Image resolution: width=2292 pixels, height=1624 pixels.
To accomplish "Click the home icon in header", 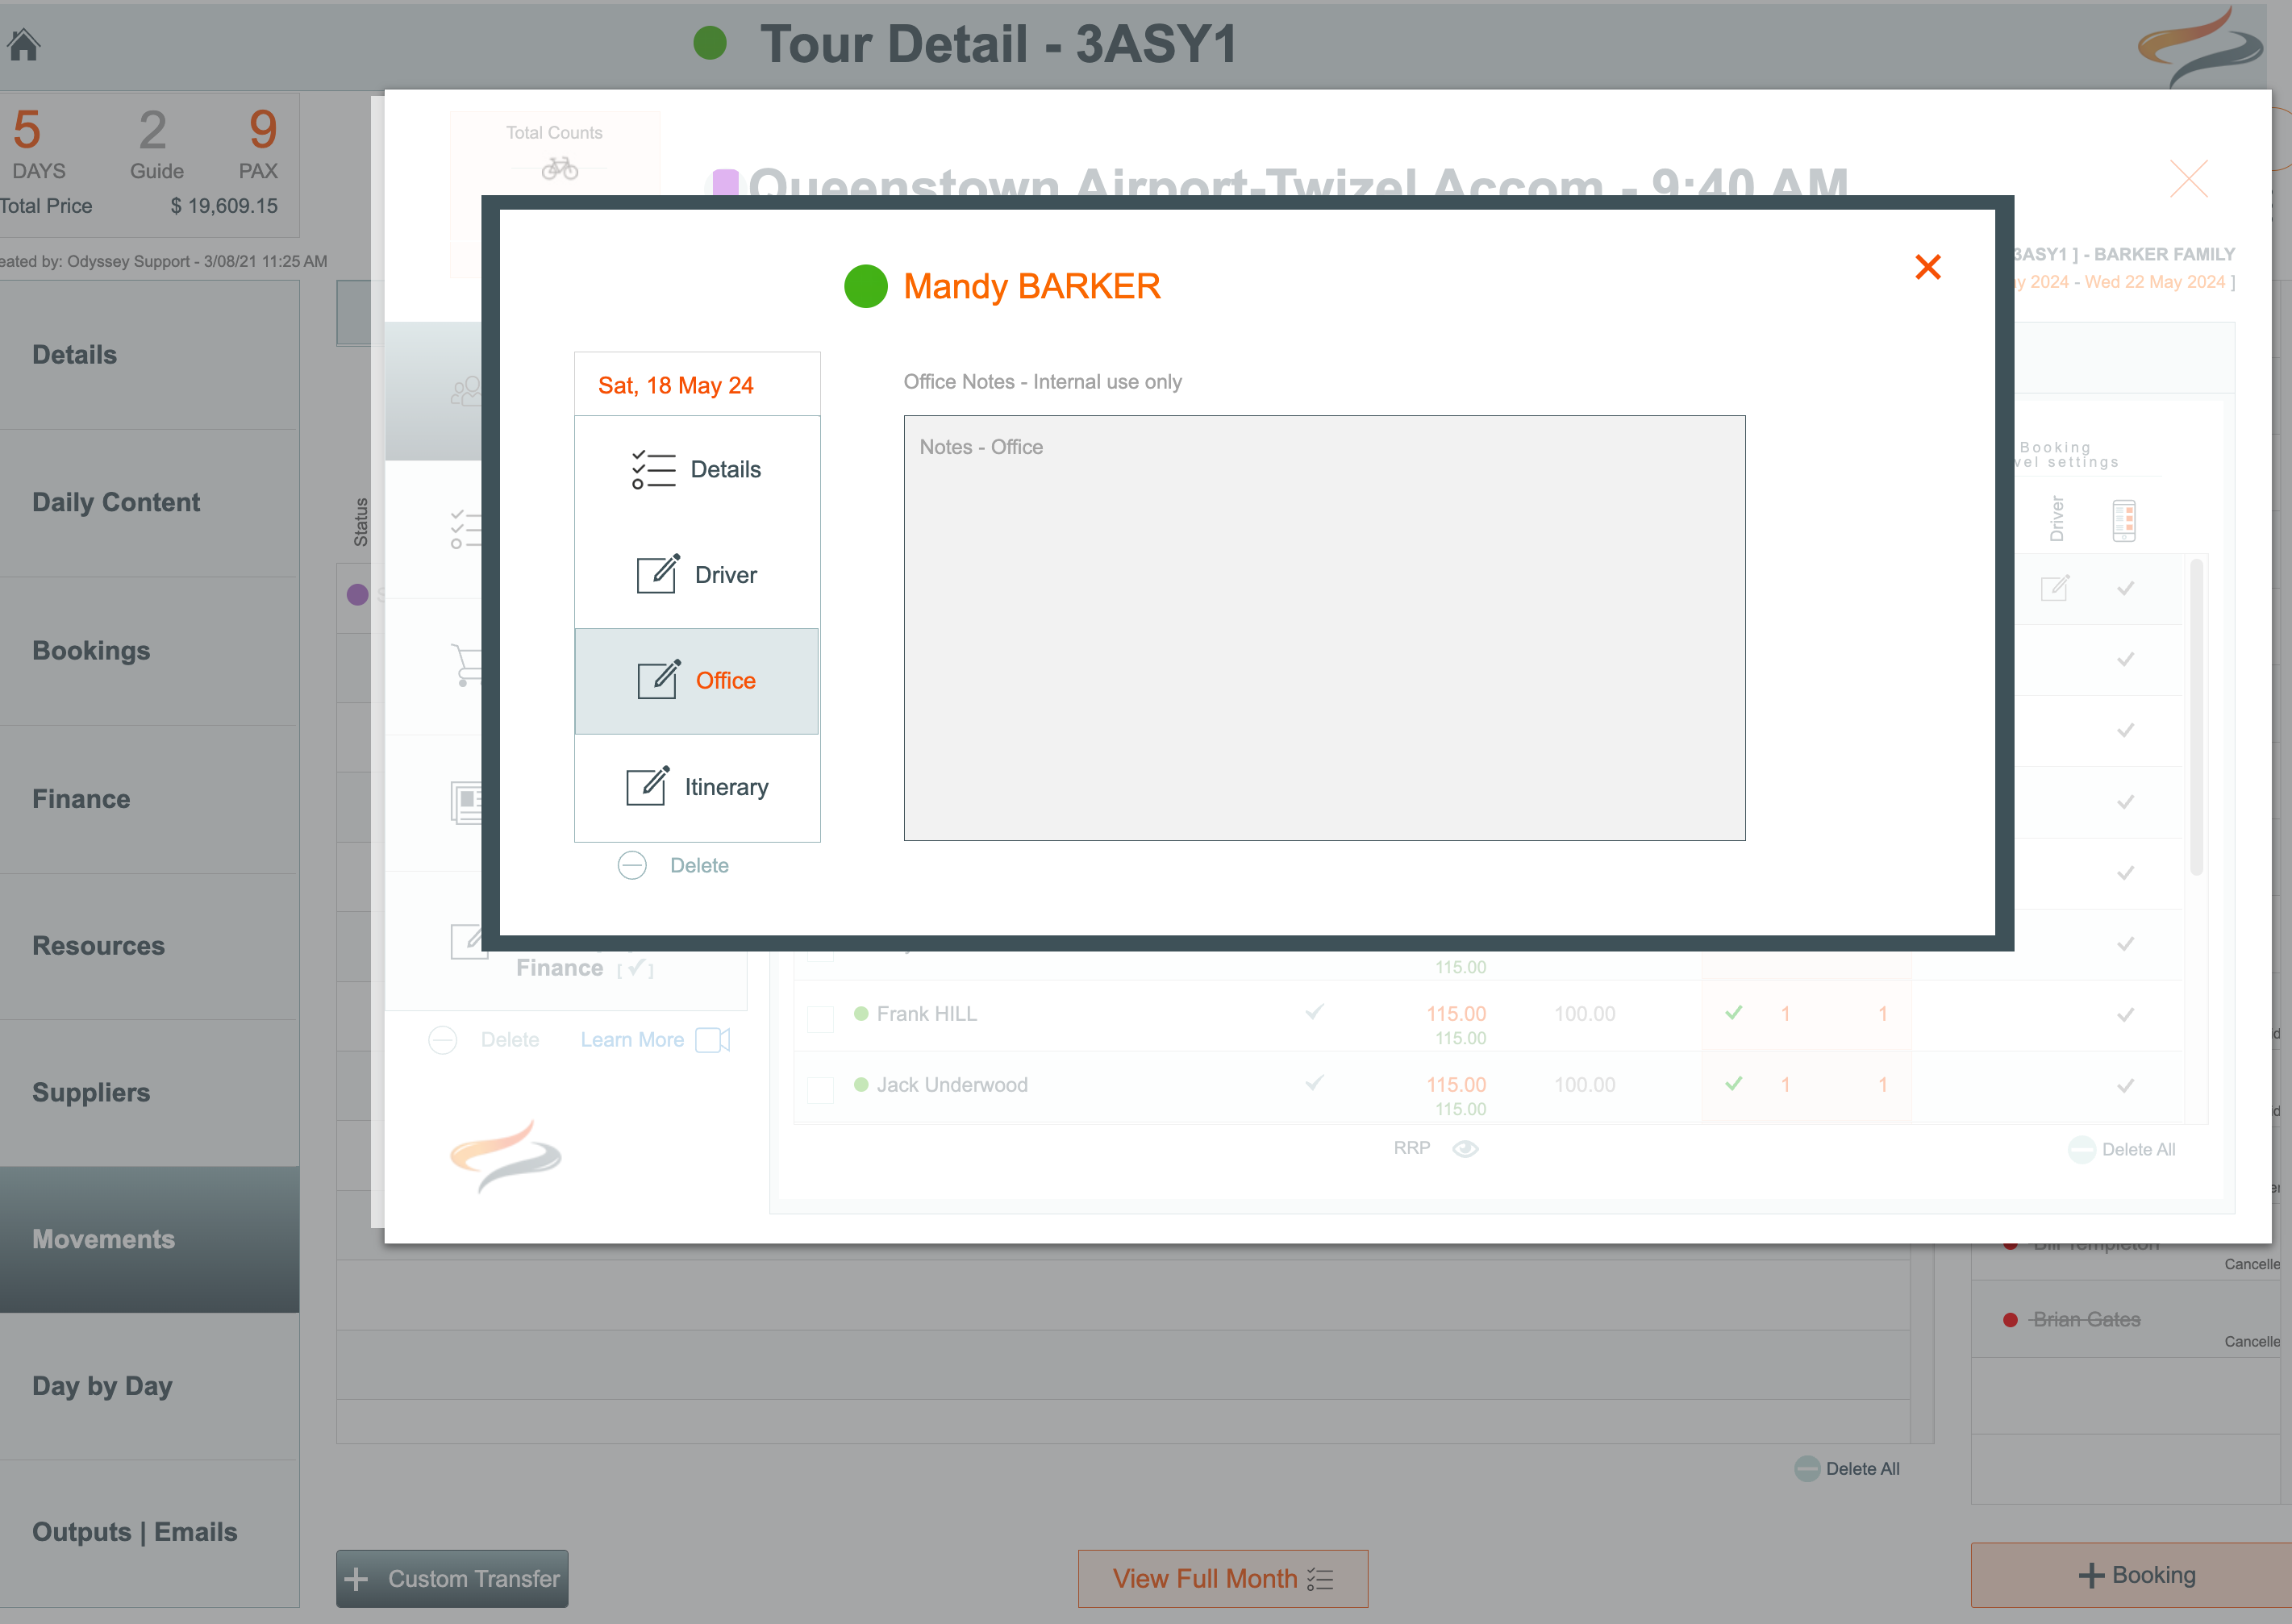I will pos(24,44).
